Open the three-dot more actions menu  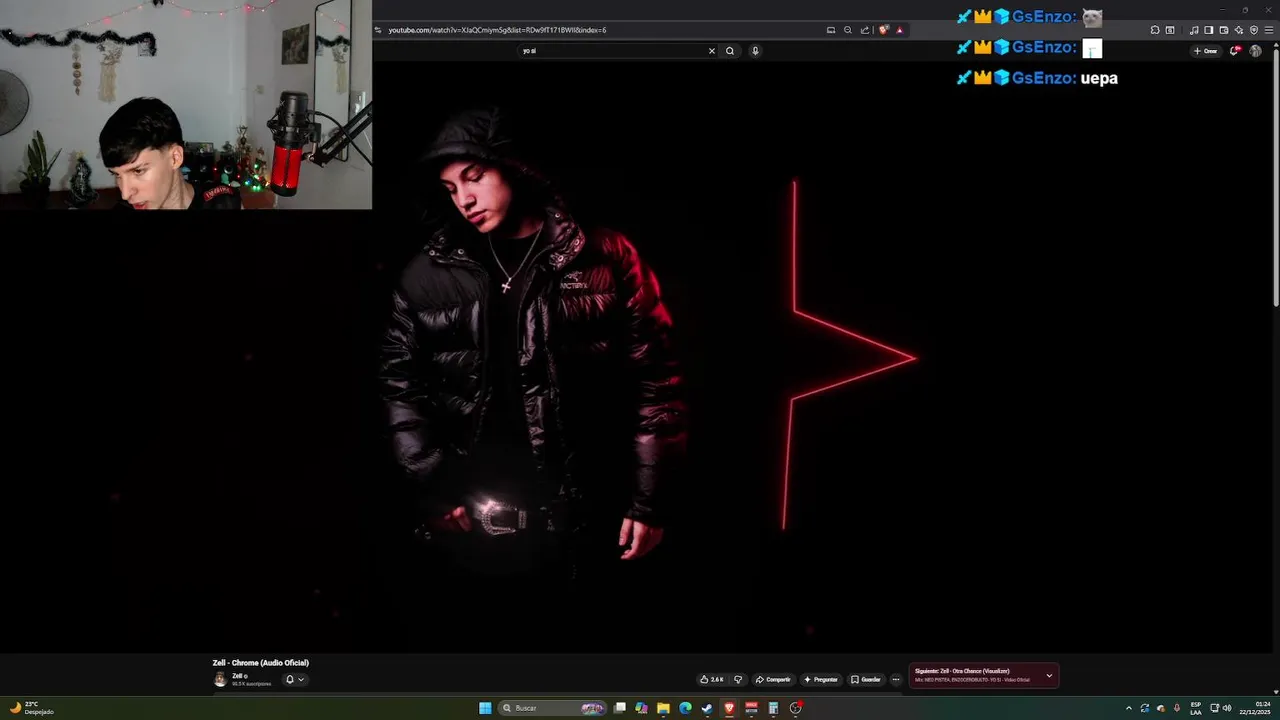(x=896, y=679)
